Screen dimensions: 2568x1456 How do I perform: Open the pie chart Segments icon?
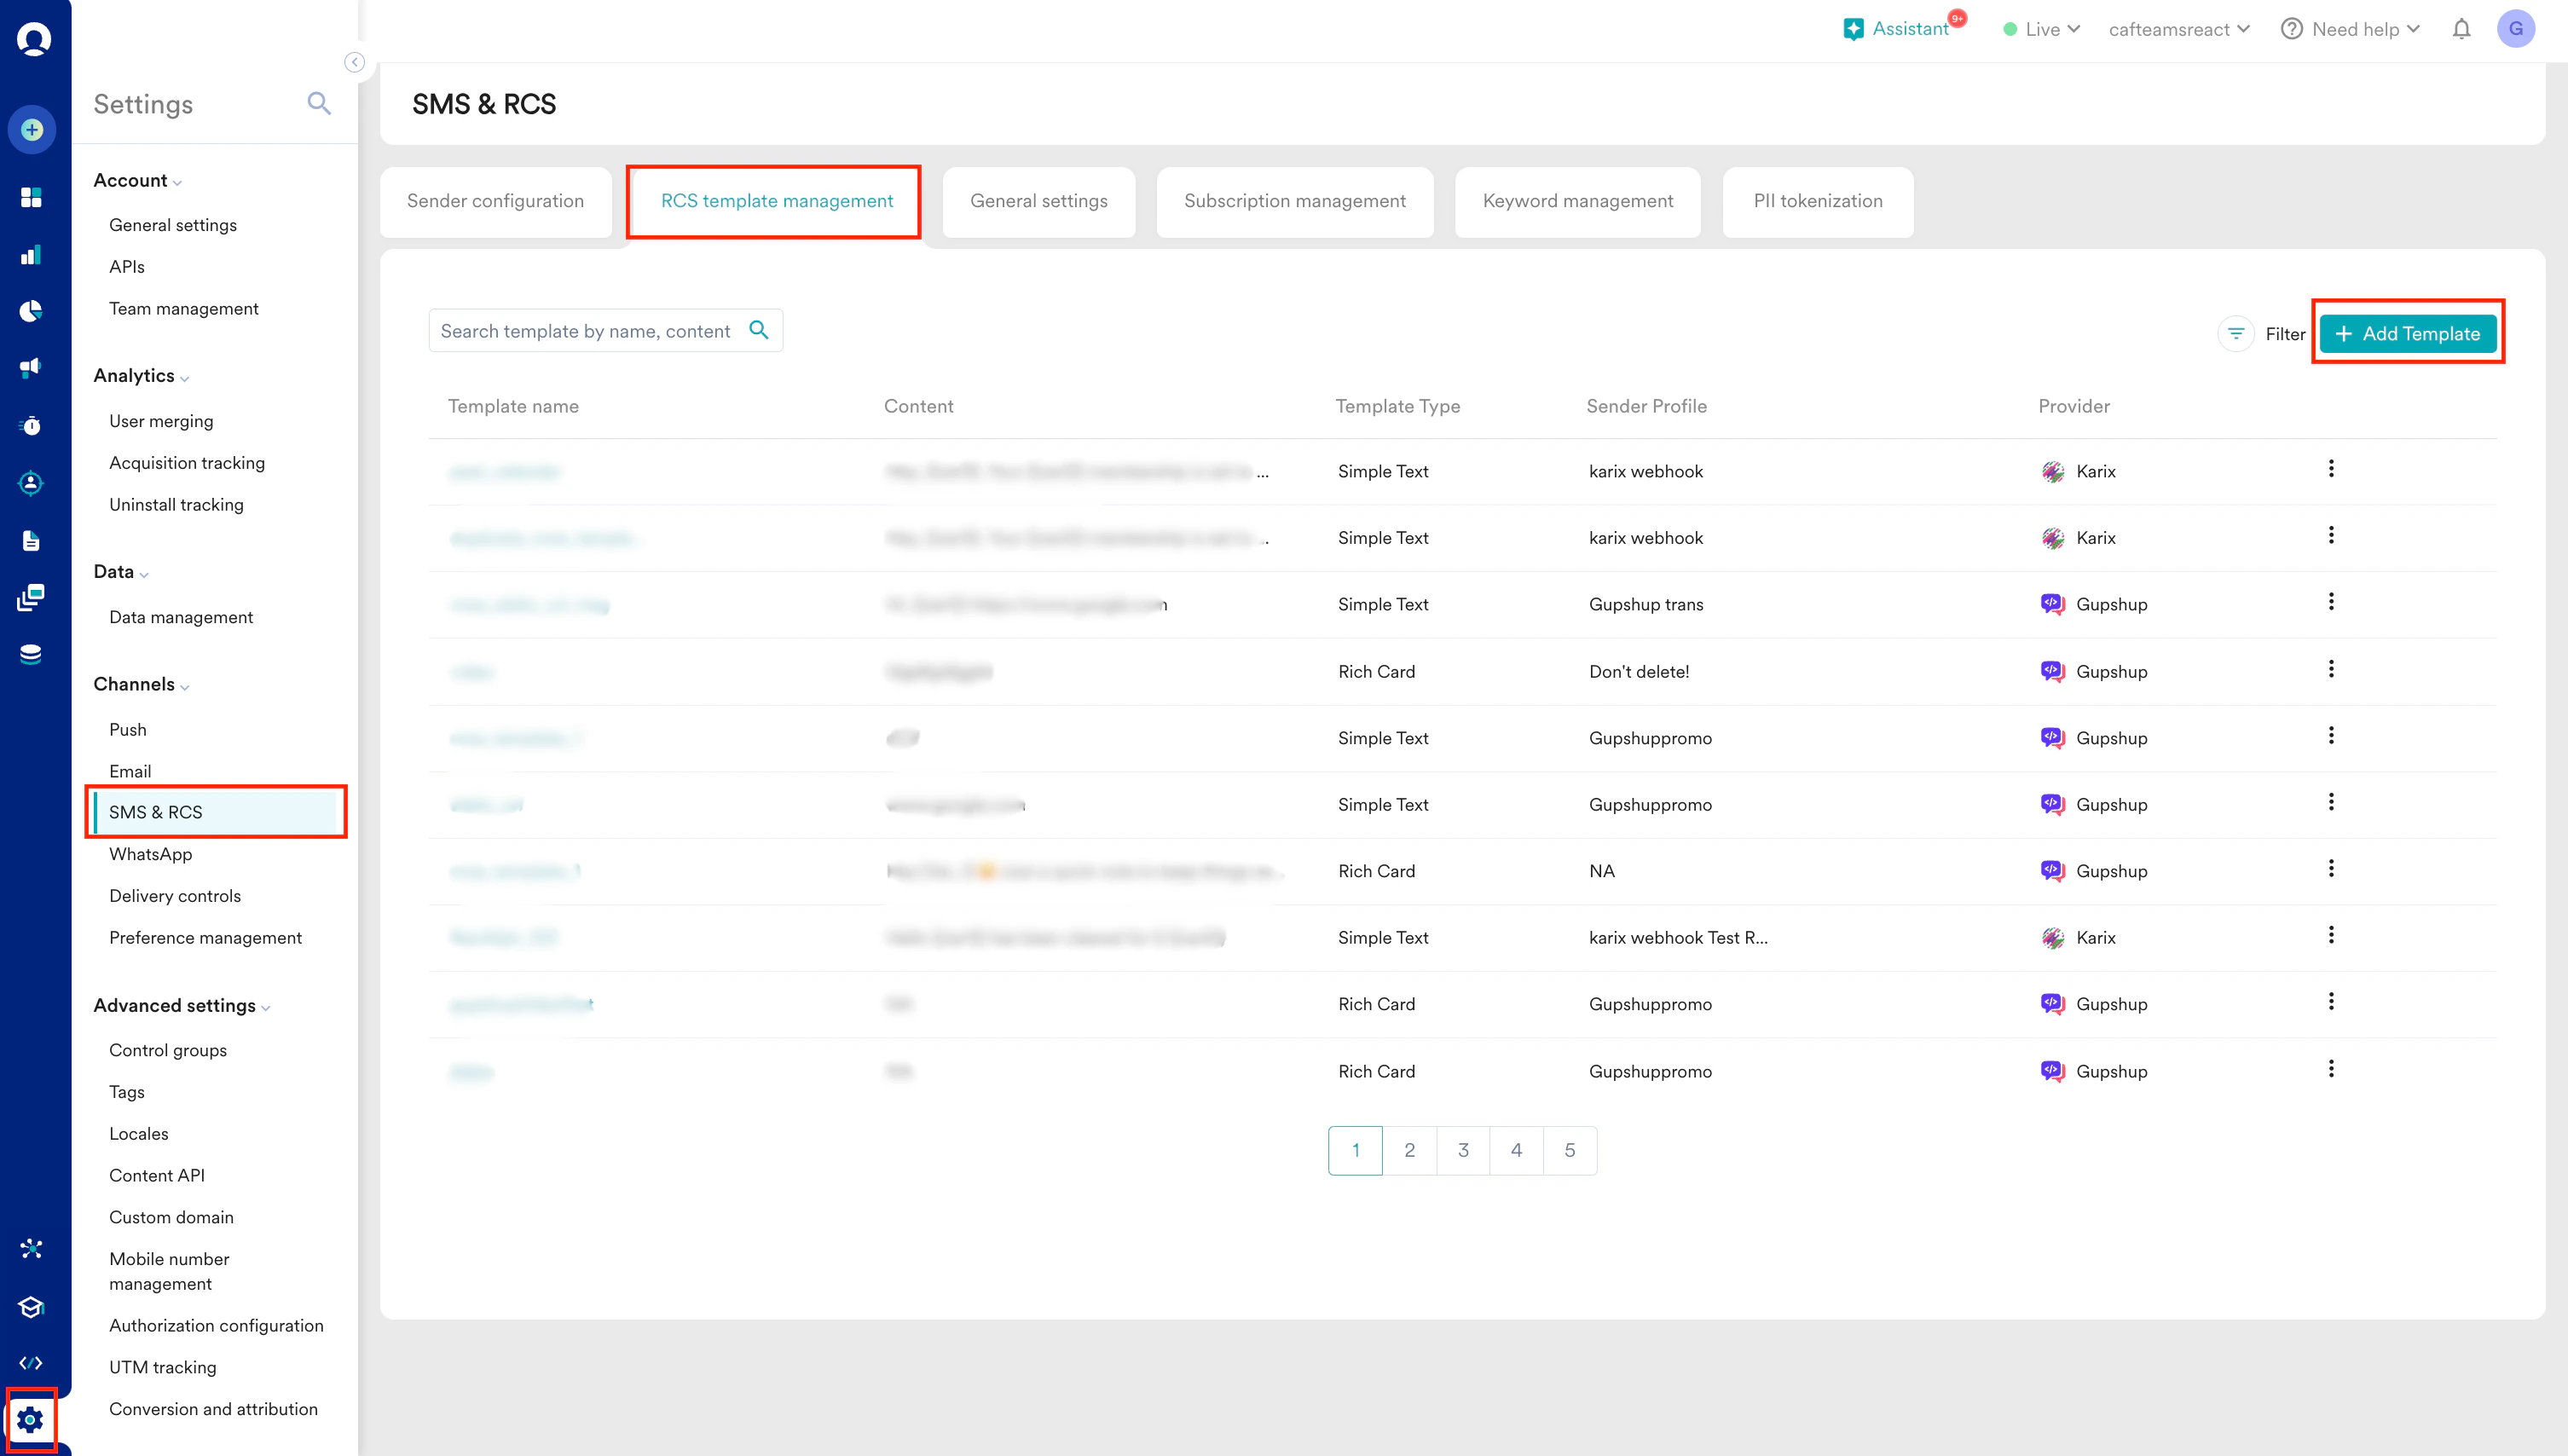coord(31,311)
